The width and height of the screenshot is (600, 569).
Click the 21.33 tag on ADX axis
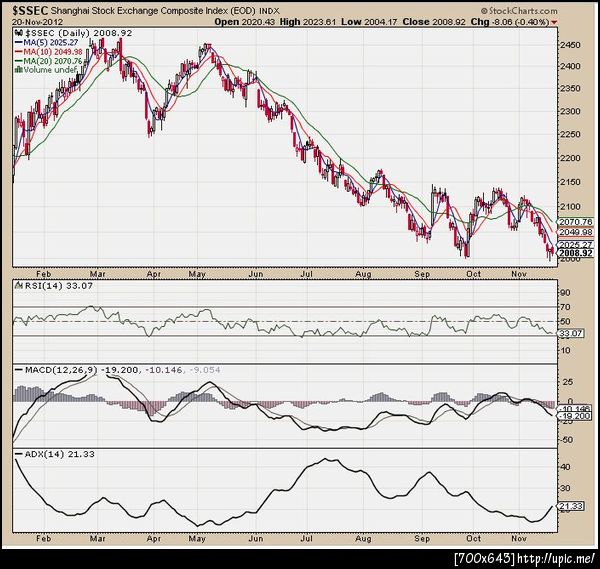571,506
